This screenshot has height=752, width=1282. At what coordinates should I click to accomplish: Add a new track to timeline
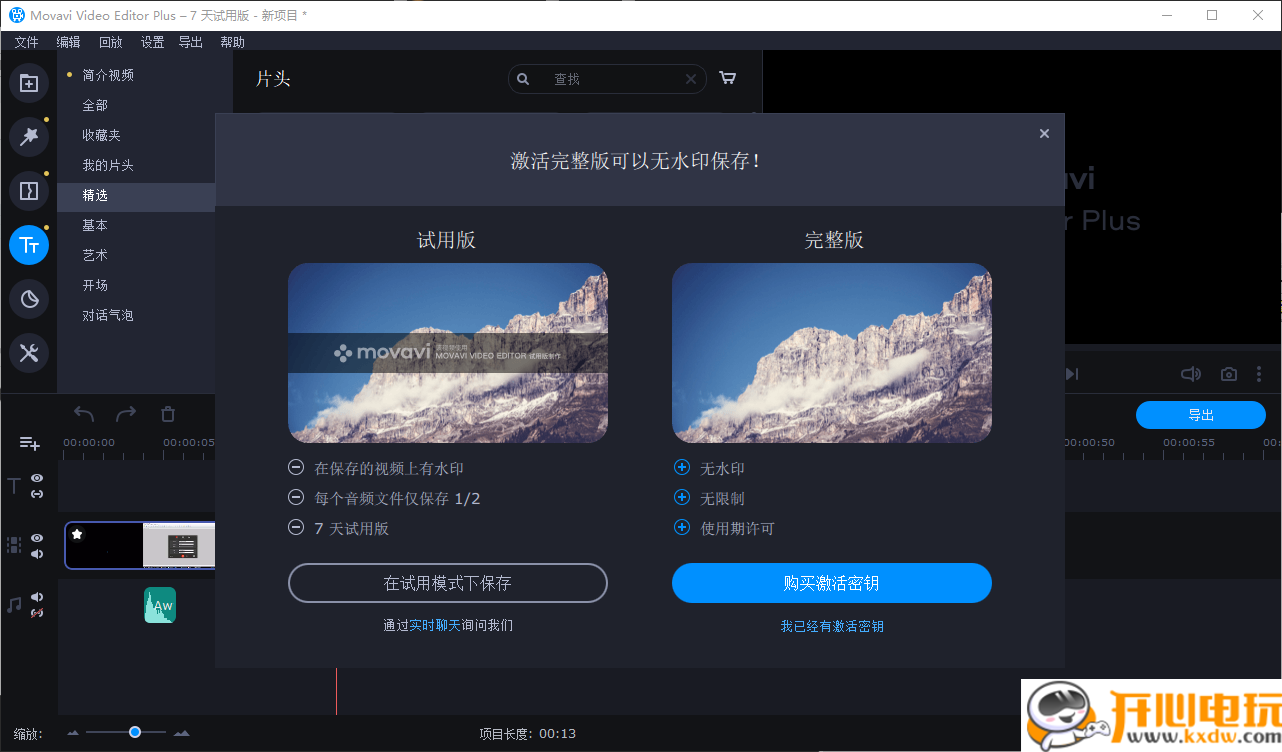(29, 443)
